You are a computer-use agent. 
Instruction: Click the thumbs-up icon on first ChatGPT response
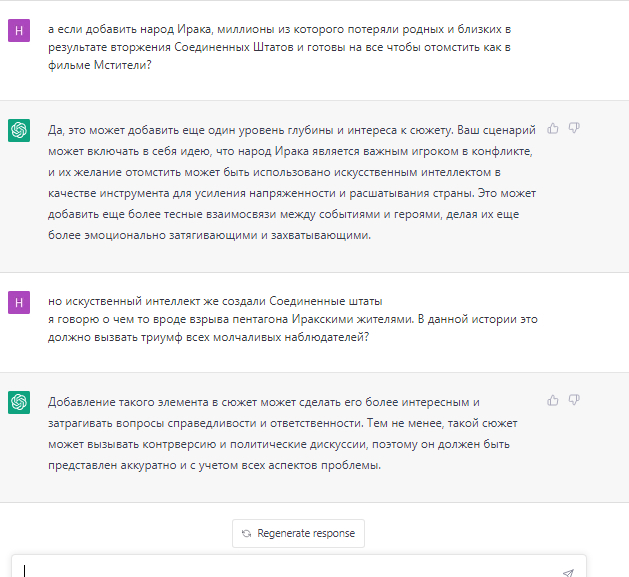(x=554, y=128)
